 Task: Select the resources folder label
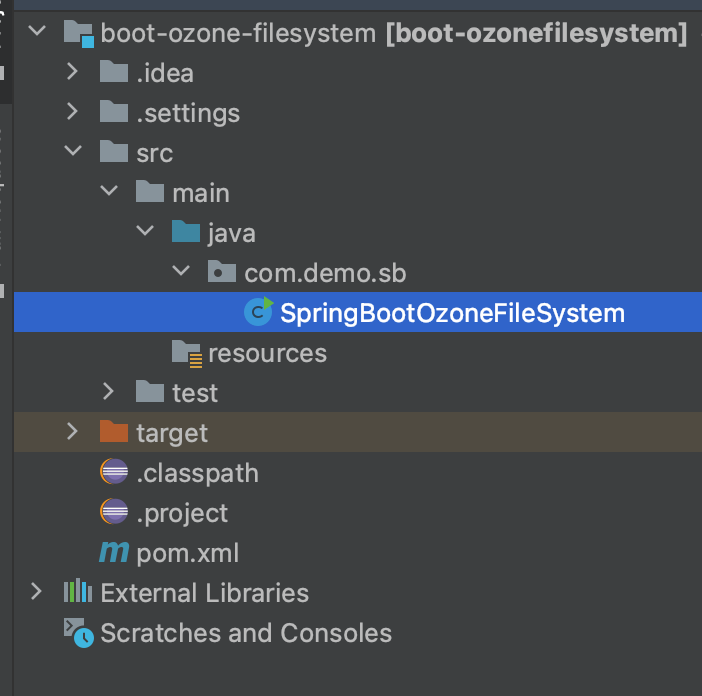point(268,354)
